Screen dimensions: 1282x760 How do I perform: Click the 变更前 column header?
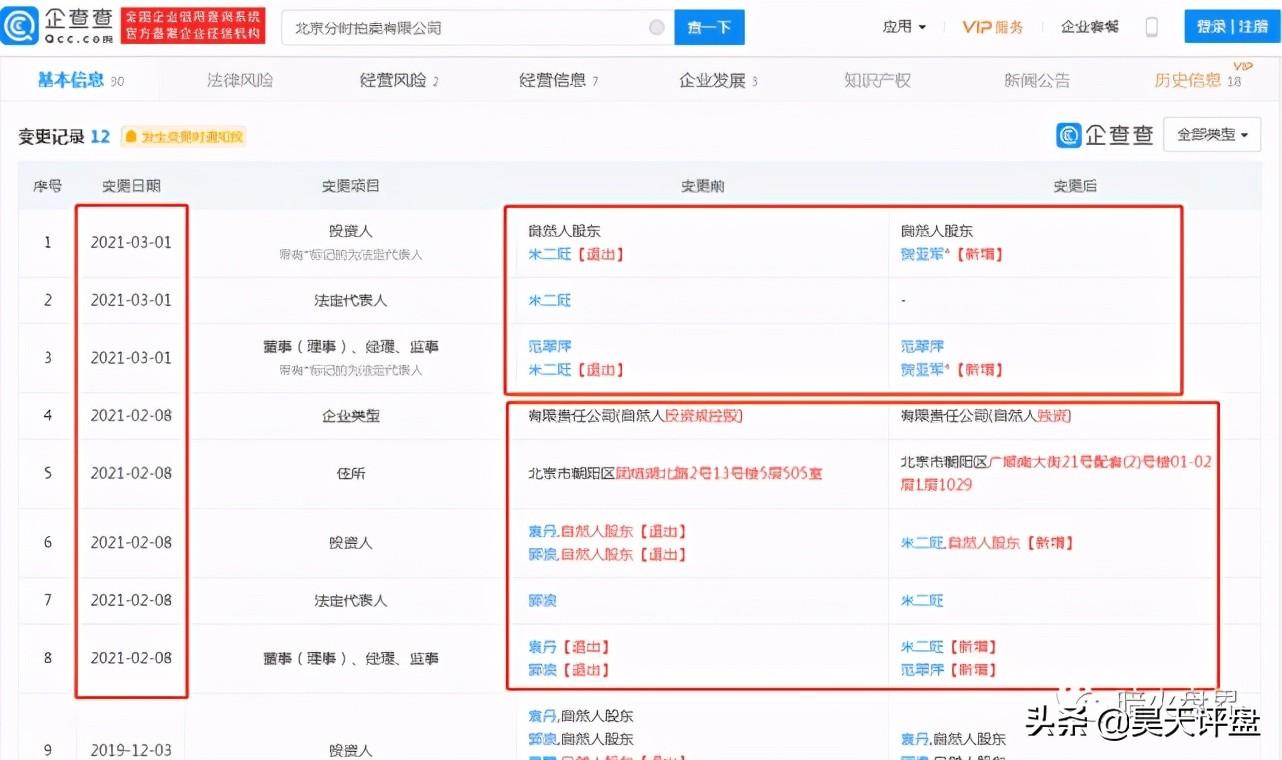point(702,186)
